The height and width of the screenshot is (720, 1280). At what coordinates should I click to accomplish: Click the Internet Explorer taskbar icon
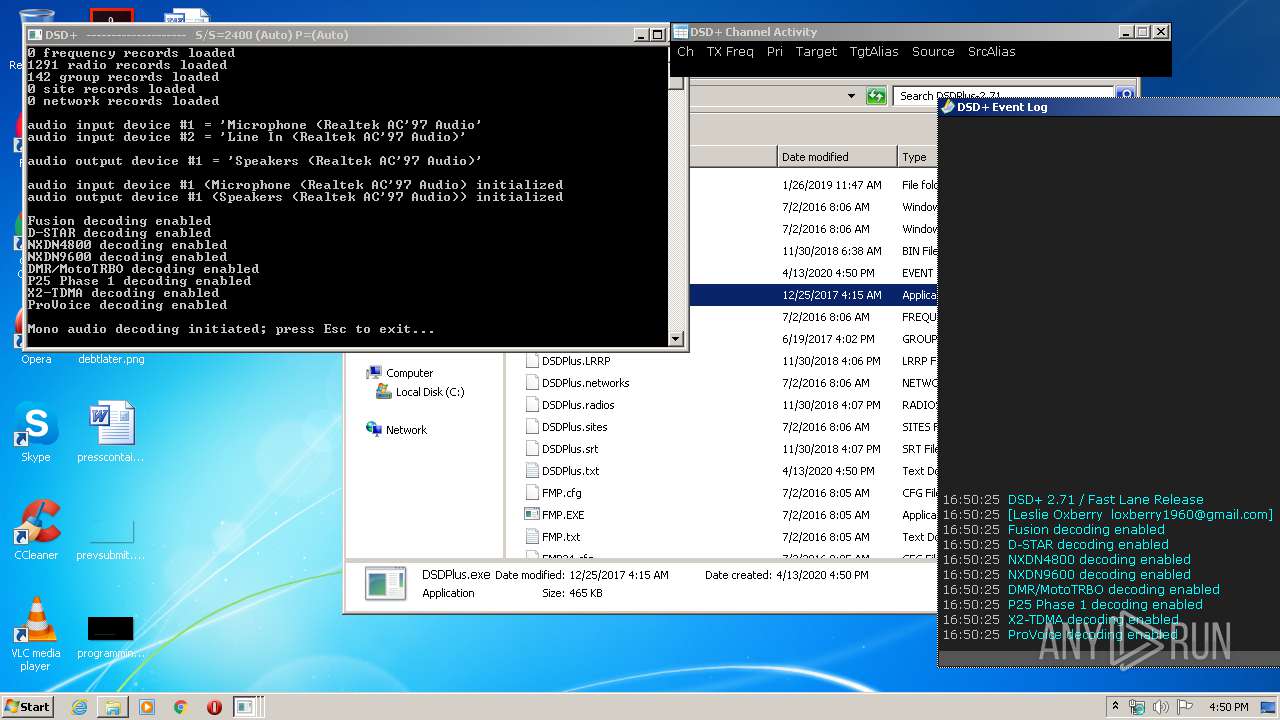pos(79,707)
